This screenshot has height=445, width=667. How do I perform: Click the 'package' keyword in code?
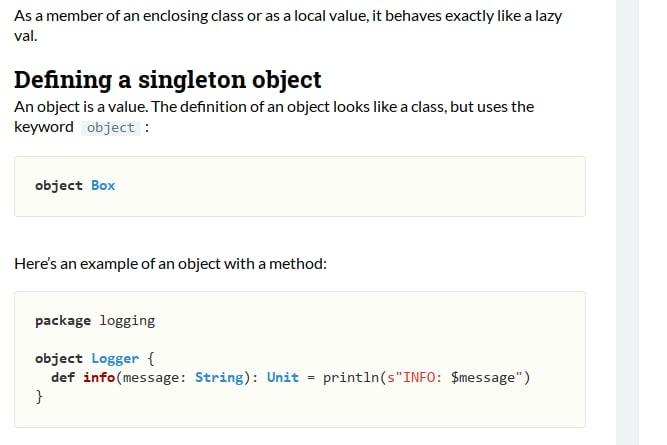pyautogui.click(x=63, y=321)
